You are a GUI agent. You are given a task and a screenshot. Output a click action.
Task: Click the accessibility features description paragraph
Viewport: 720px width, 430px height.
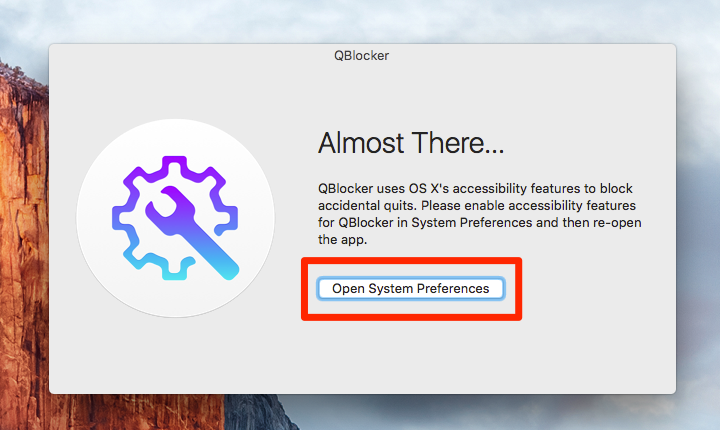point(479,214)
